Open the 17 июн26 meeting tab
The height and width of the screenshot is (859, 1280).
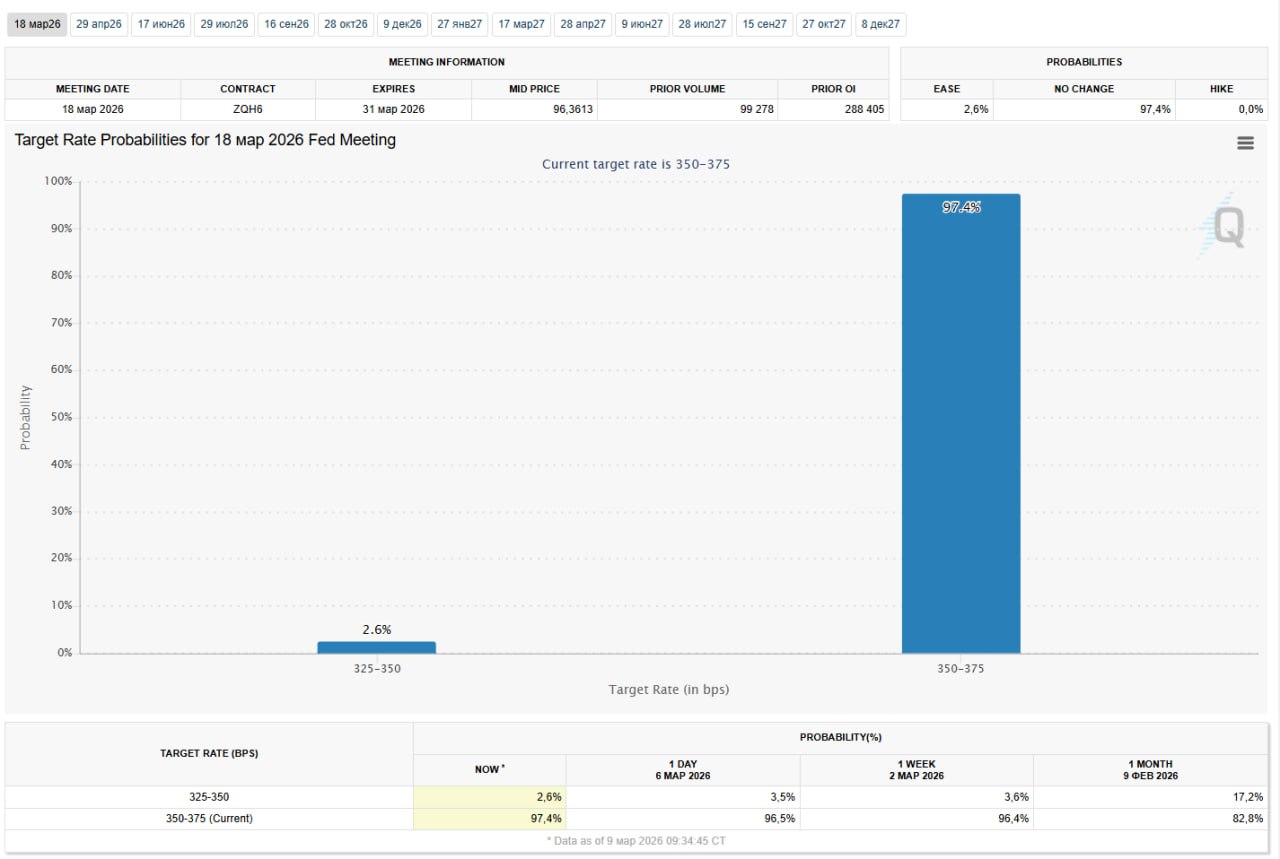161,24
